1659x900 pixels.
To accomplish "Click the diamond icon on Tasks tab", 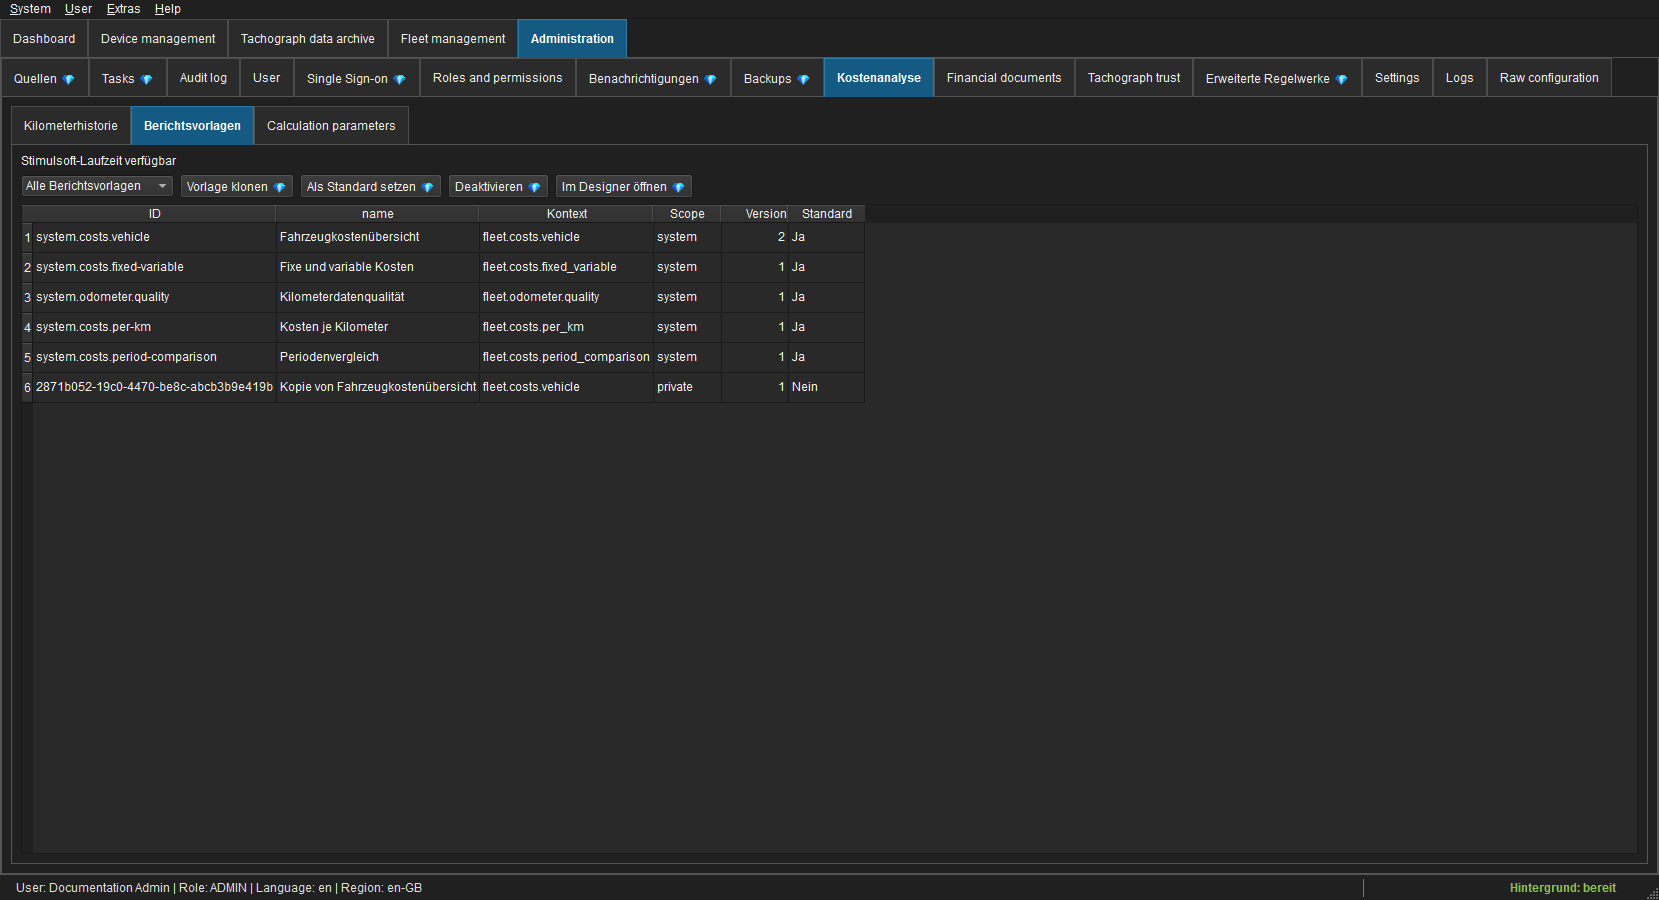I will (147, 79).
